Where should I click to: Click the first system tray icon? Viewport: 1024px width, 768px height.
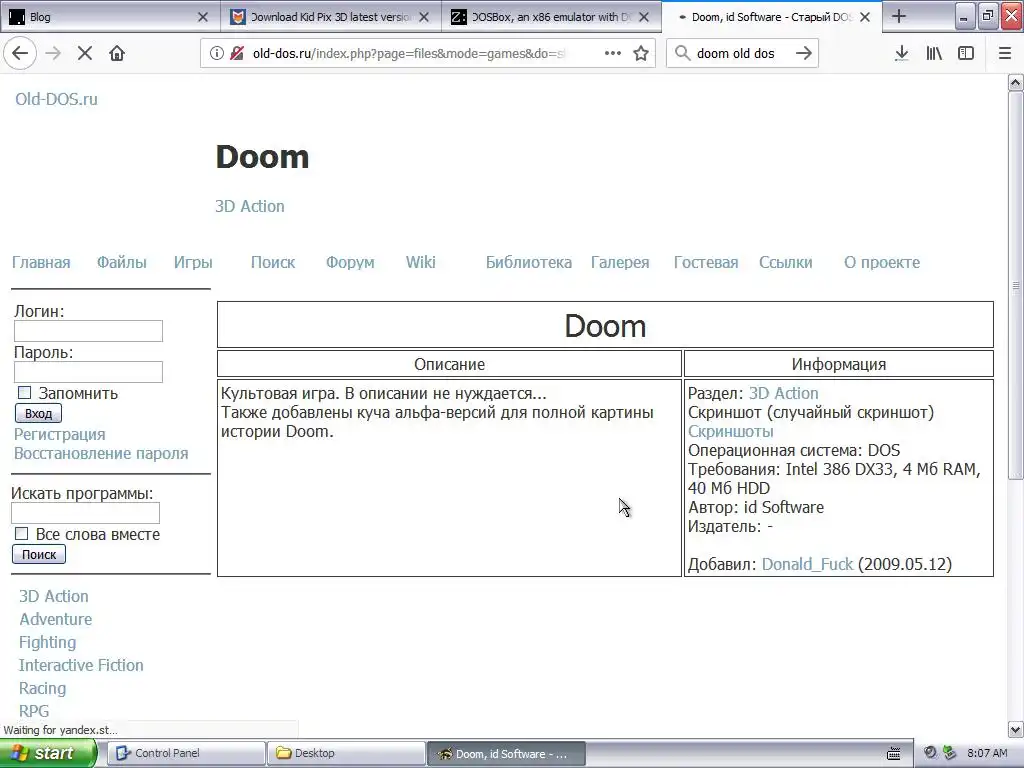(931, 753)
